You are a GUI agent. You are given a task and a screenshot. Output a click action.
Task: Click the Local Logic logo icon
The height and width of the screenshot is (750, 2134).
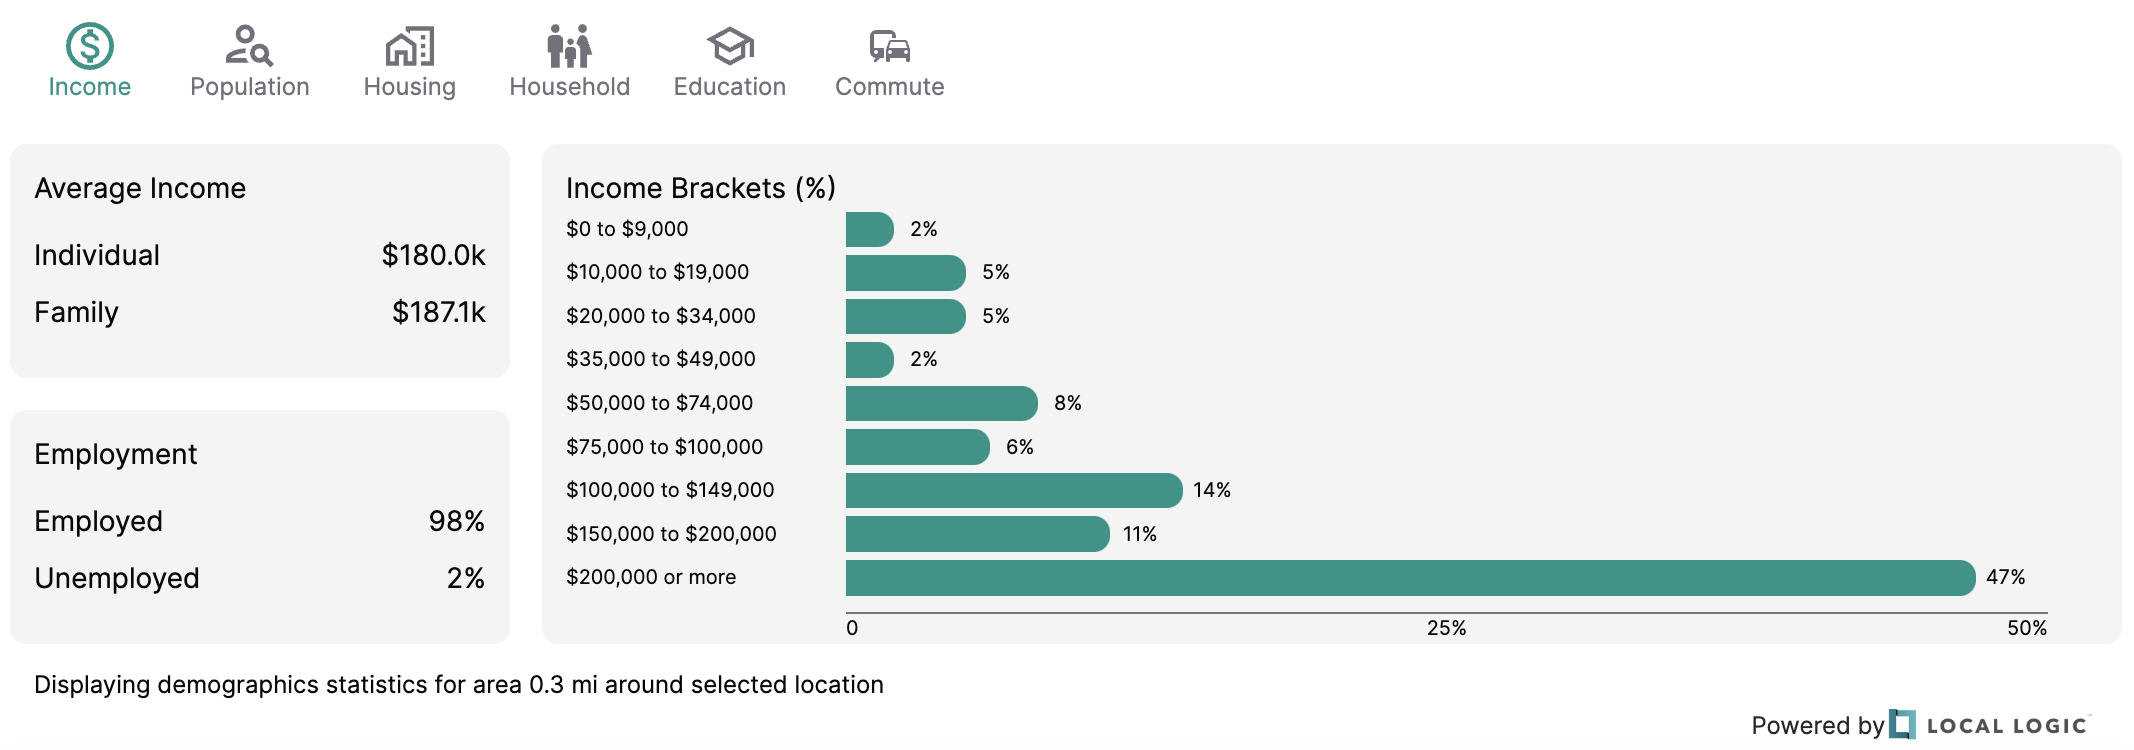[x=1902, y=725]
